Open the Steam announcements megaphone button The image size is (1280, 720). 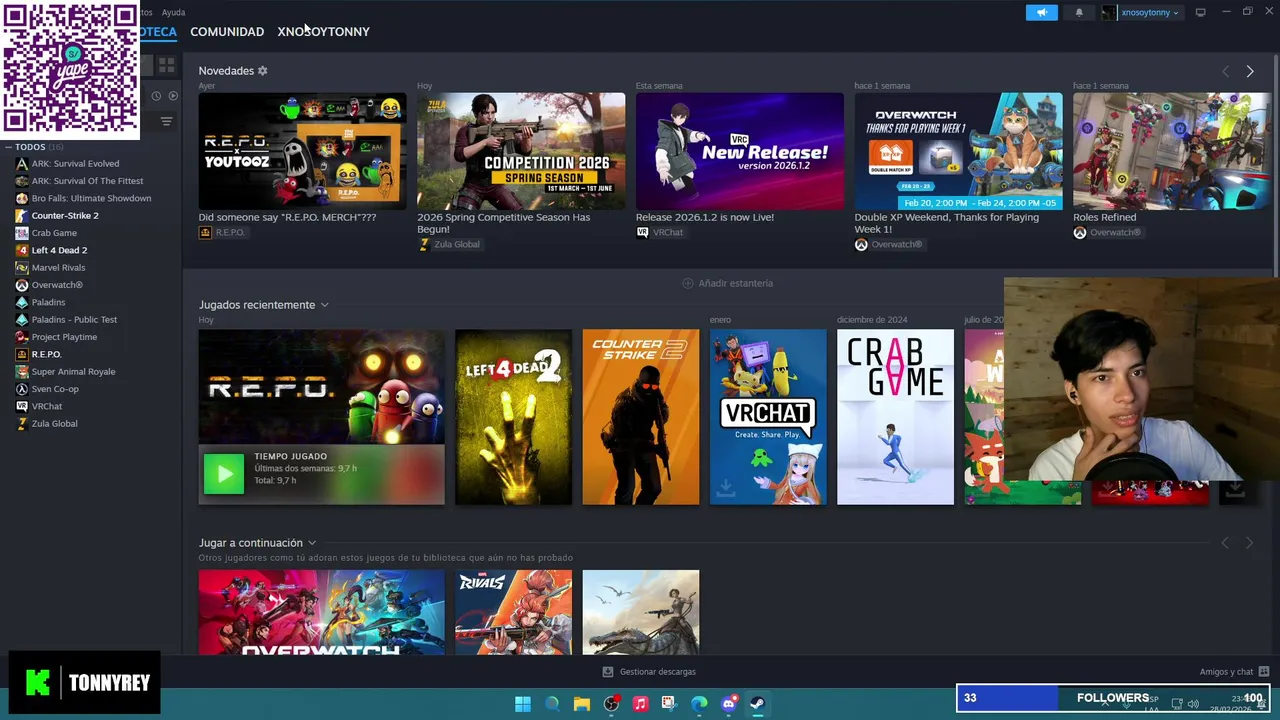(x=1041, y=13)
